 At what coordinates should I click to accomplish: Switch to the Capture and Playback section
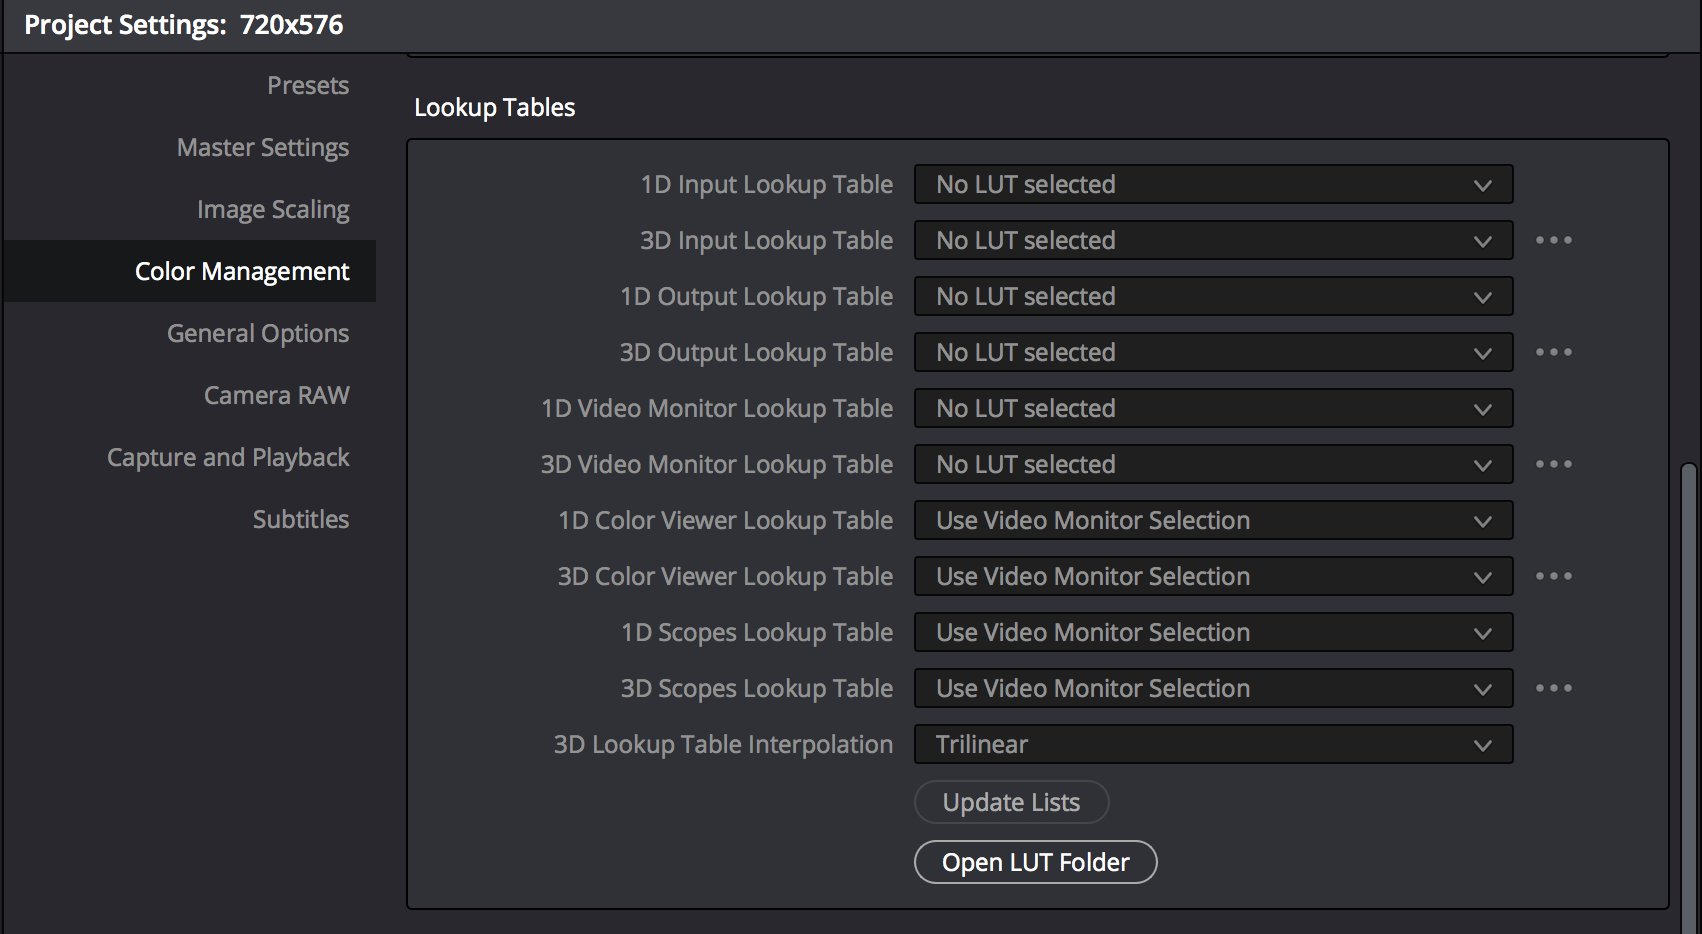(228, 457)
